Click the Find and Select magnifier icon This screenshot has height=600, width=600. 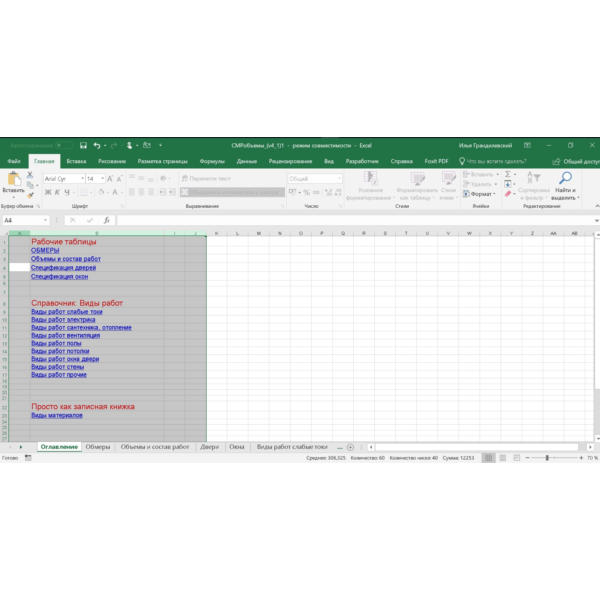tap(565, 178)
